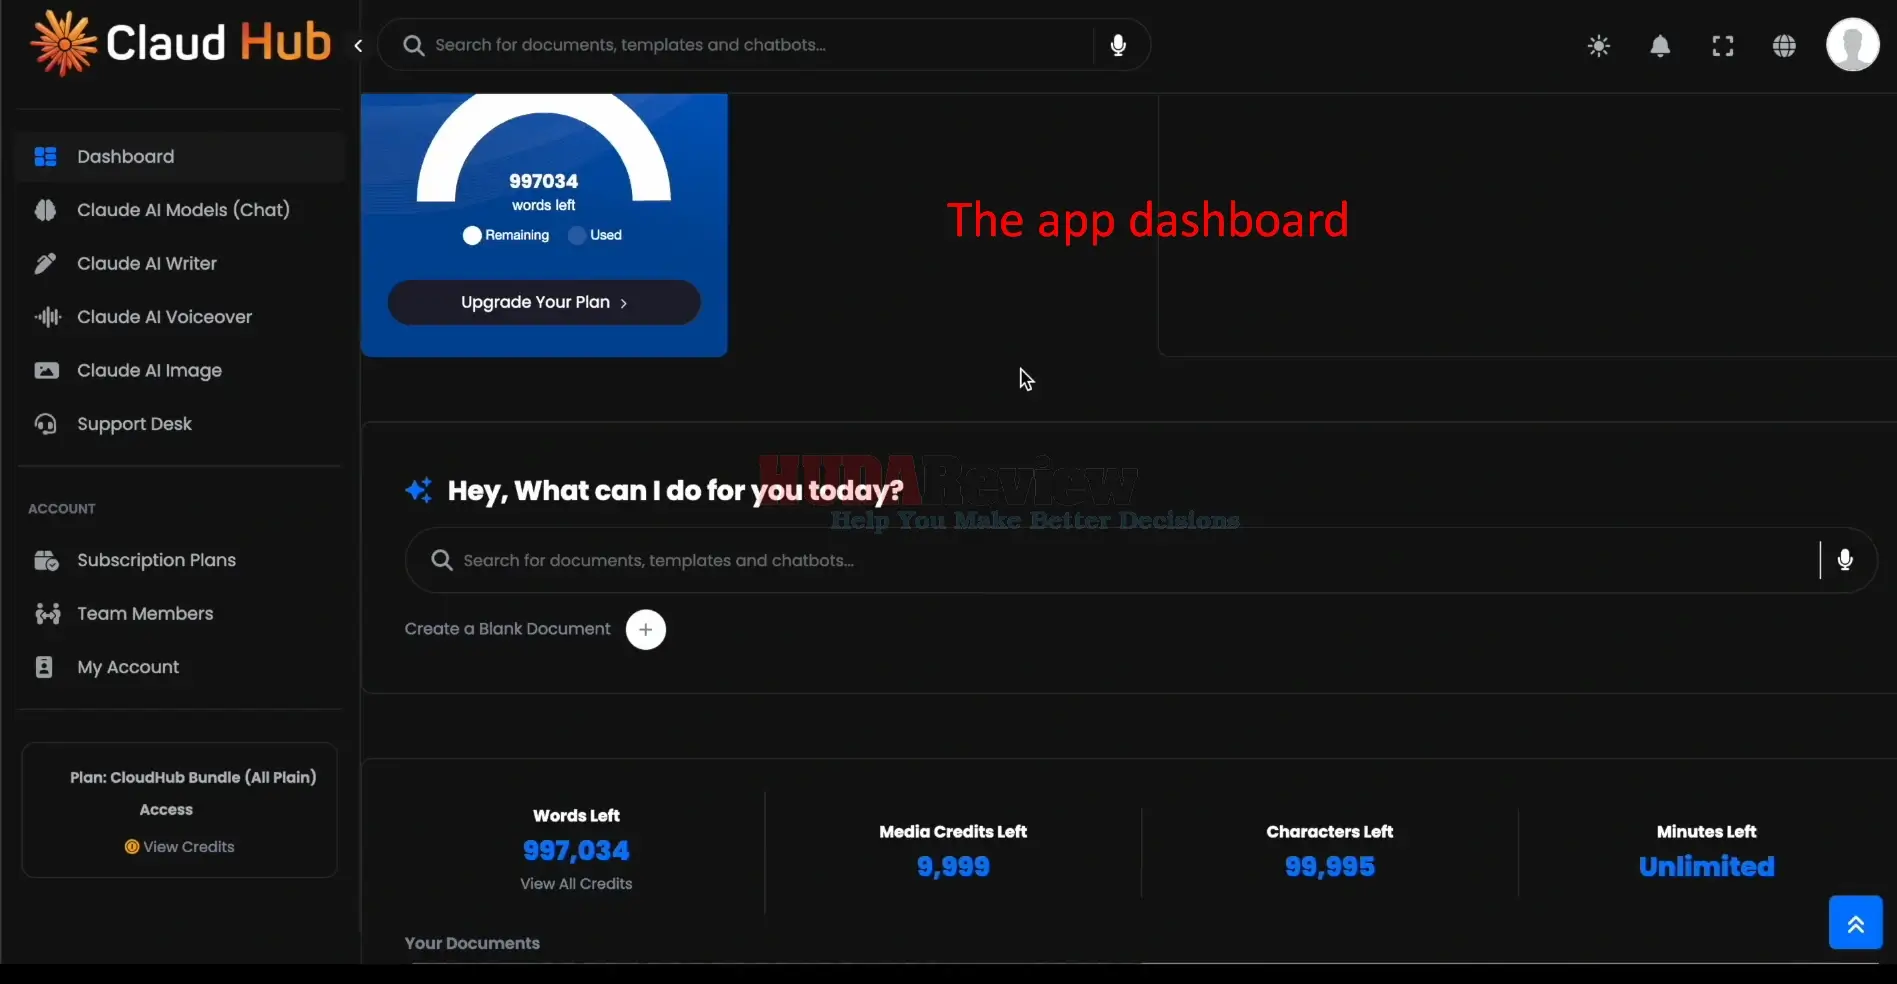Screen dimensions: 1897x984
Task: Click Create a Blank Document text
Action: coord(507,629)
